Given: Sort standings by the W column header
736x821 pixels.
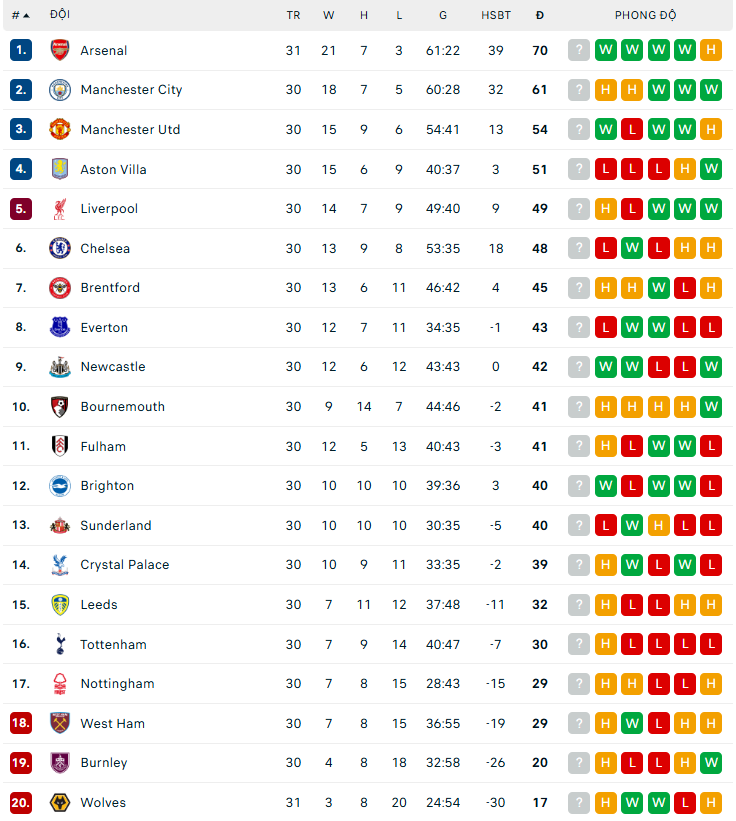Looking at the screenshot, I should [329, 15].
